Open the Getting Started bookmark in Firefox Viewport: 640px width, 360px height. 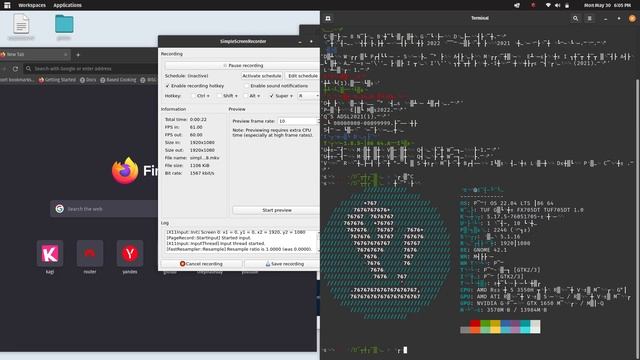[58, 80]
